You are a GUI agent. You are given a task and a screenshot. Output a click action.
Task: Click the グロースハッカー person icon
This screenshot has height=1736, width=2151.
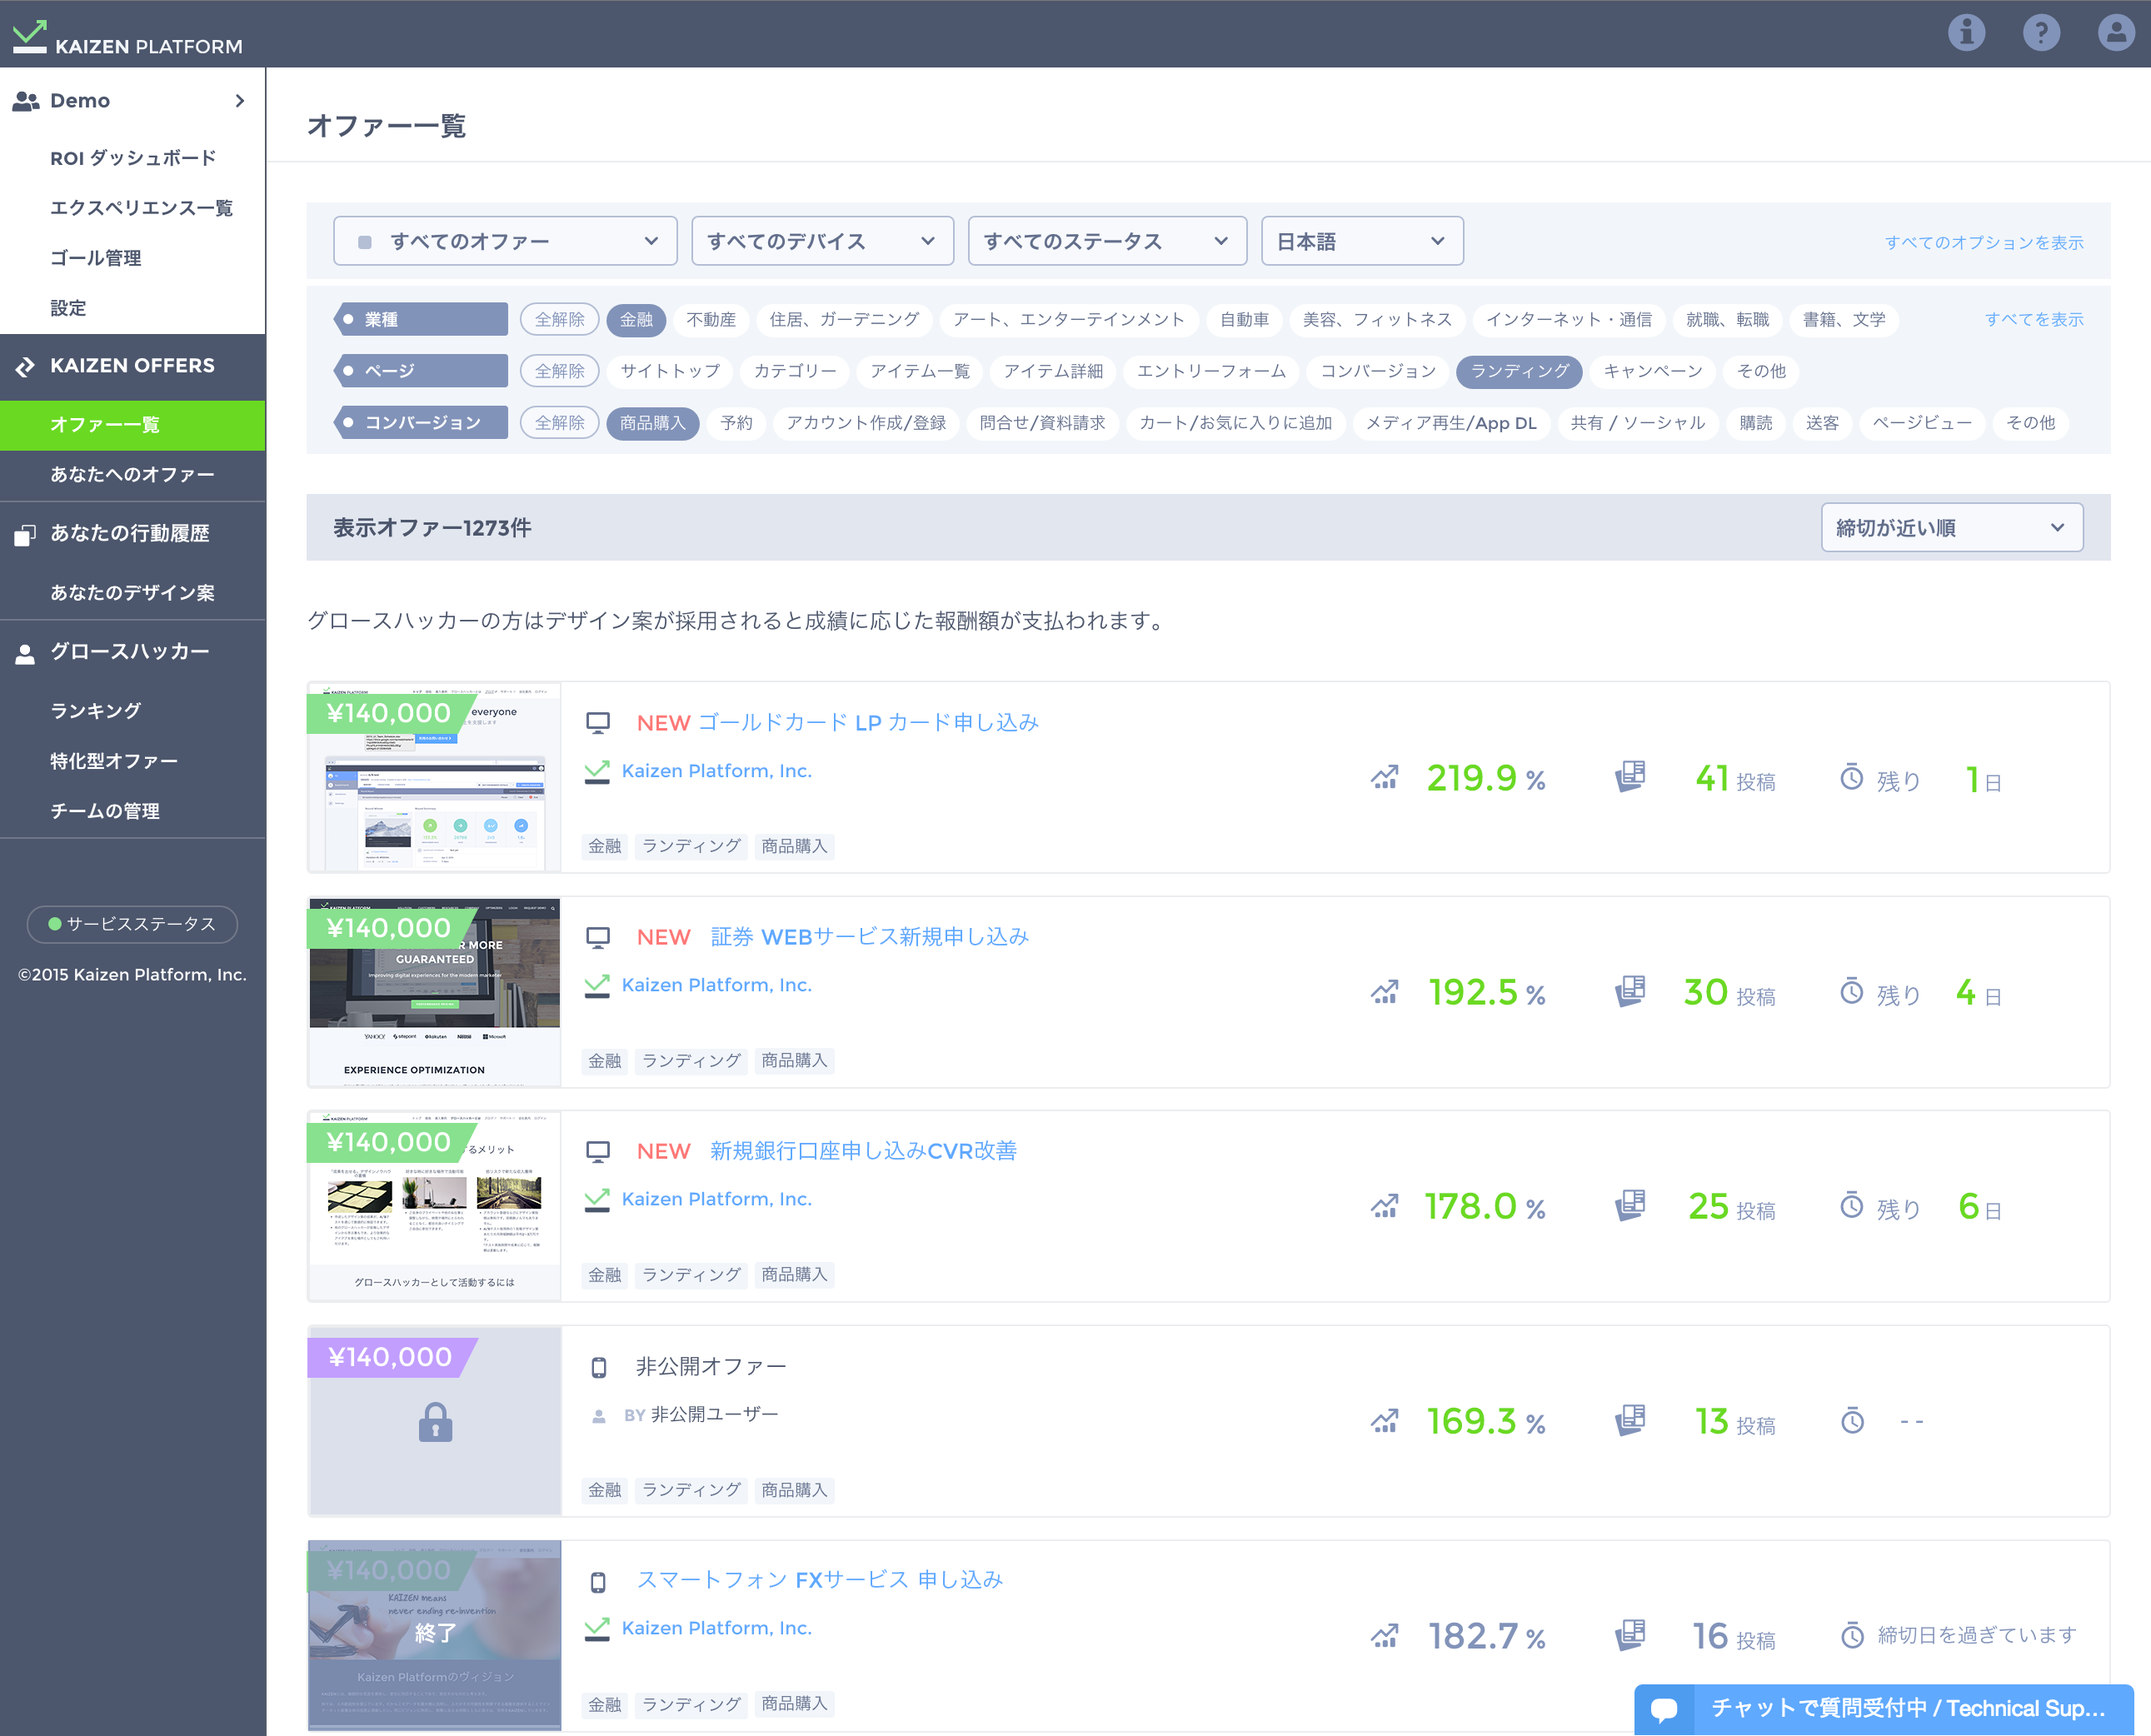(25, 653)
